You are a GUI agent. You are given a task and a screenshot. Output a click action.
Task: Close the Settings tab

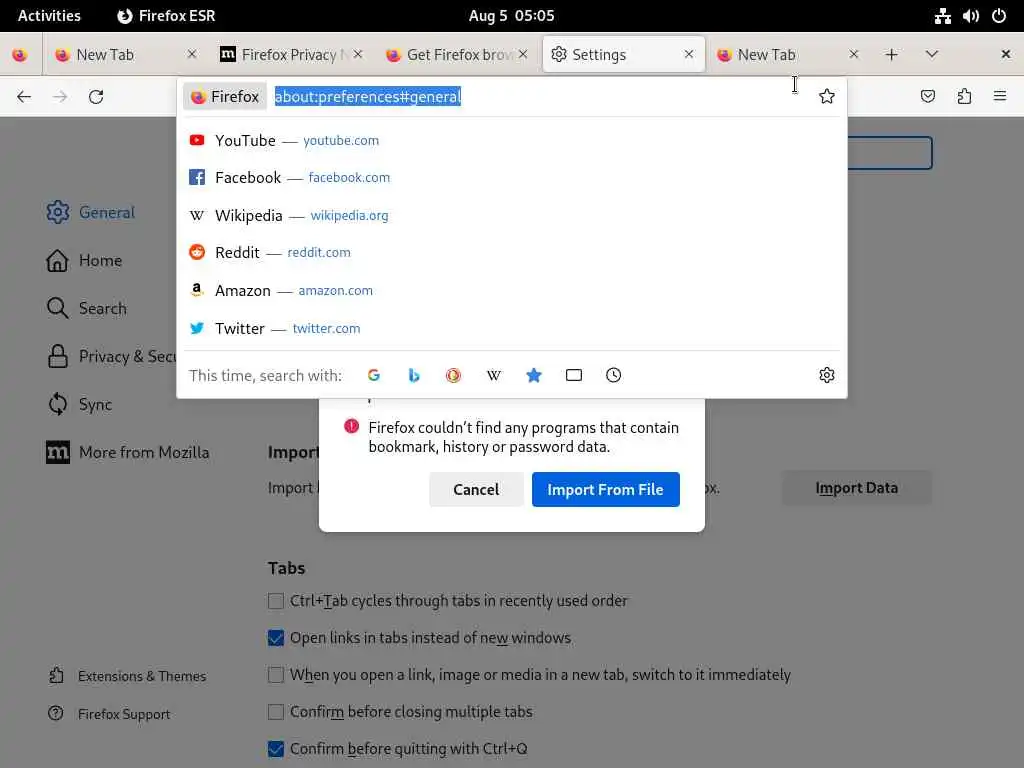tap(688, 54)
